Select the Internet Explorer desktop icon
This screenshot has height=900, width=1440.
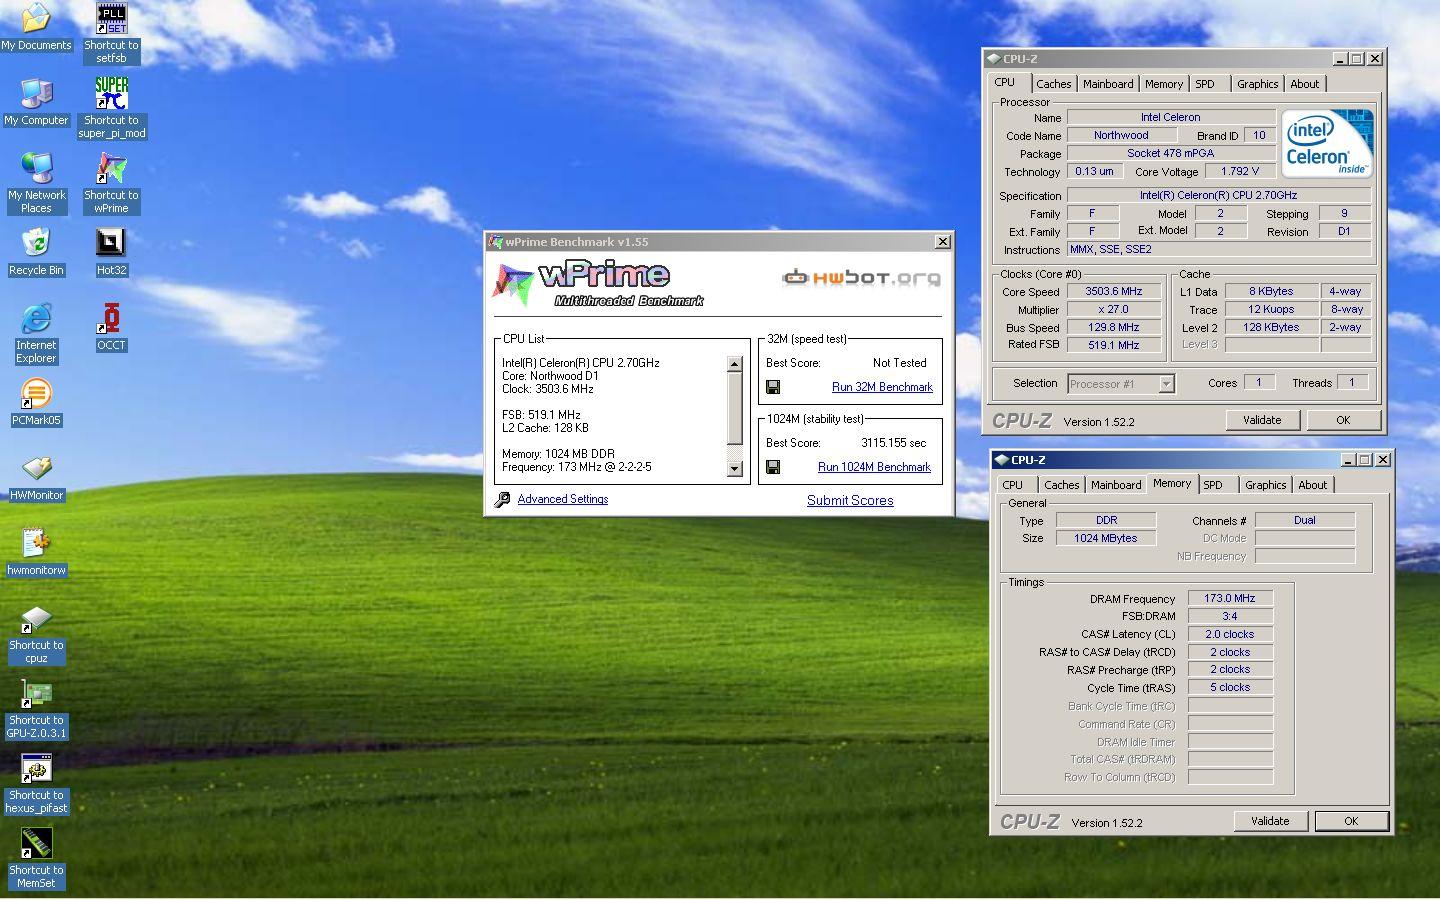point(36,333)
